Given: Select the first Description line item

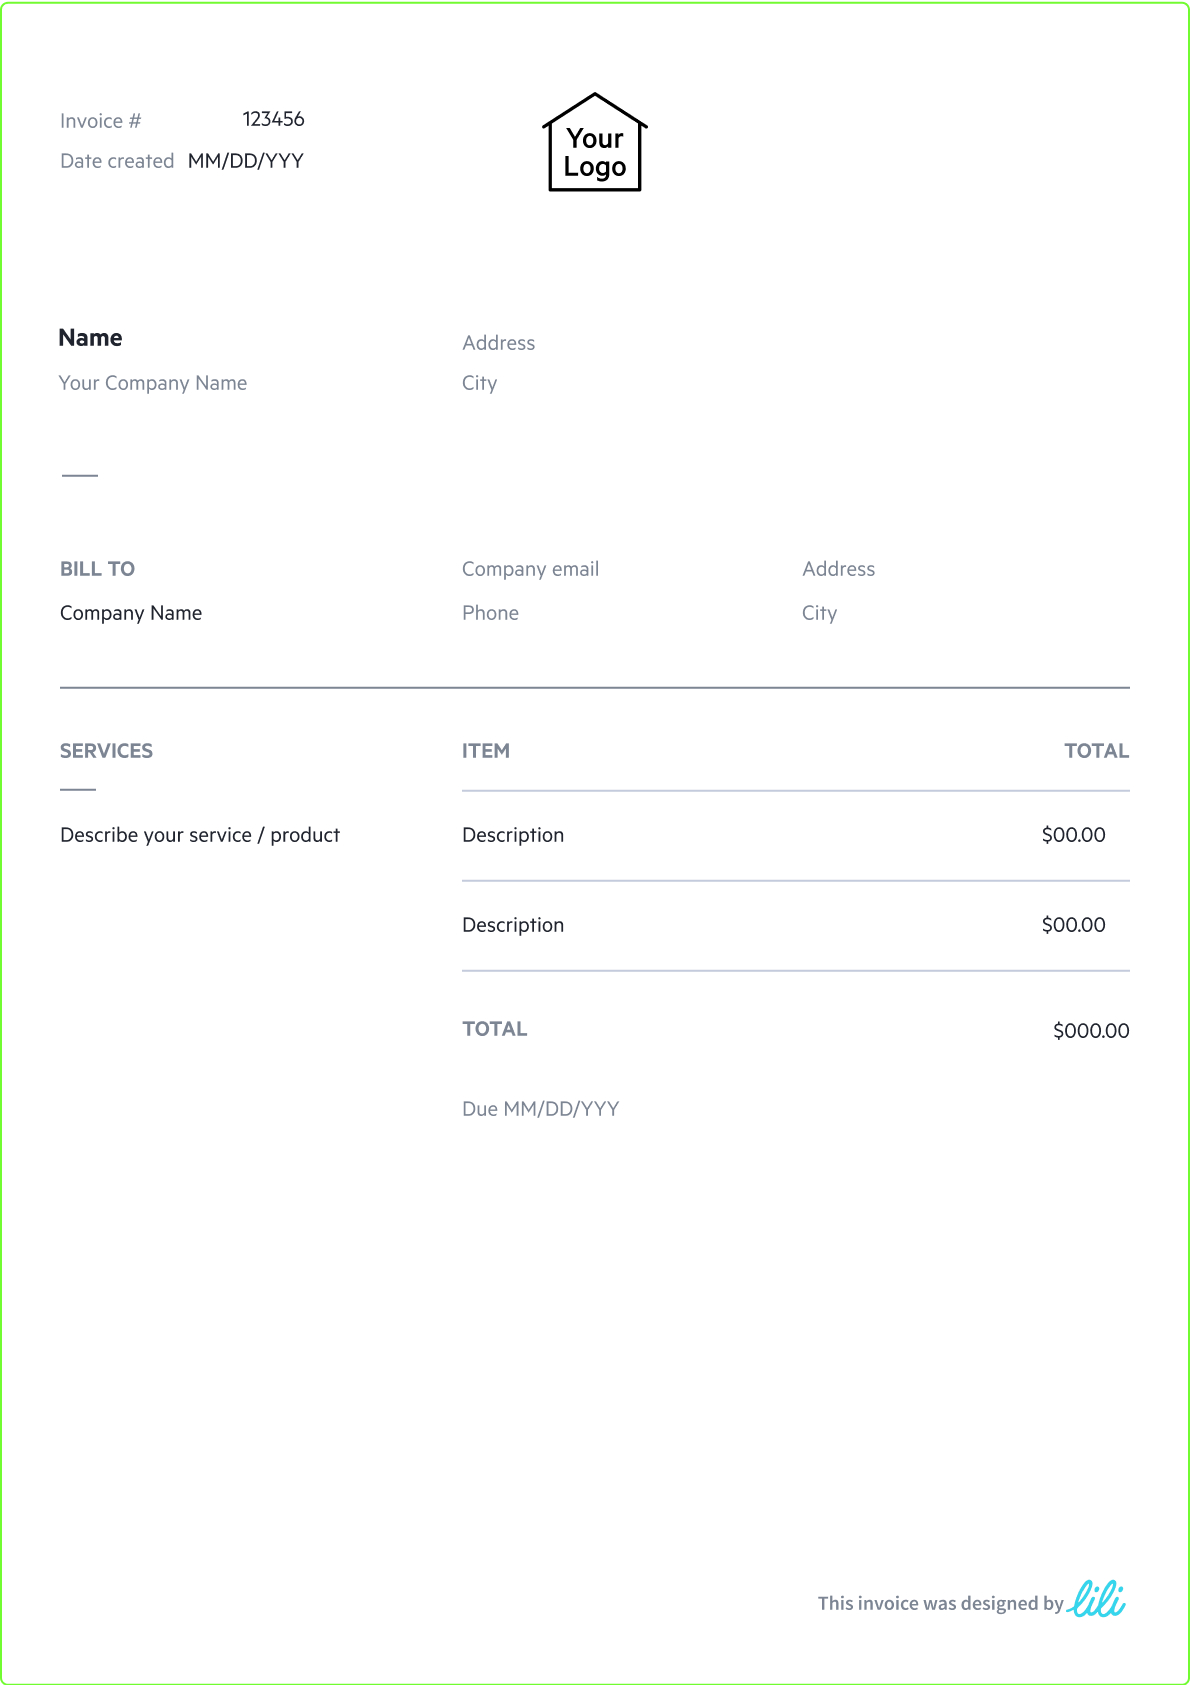Looking at the screenshot, I should 513,835.
